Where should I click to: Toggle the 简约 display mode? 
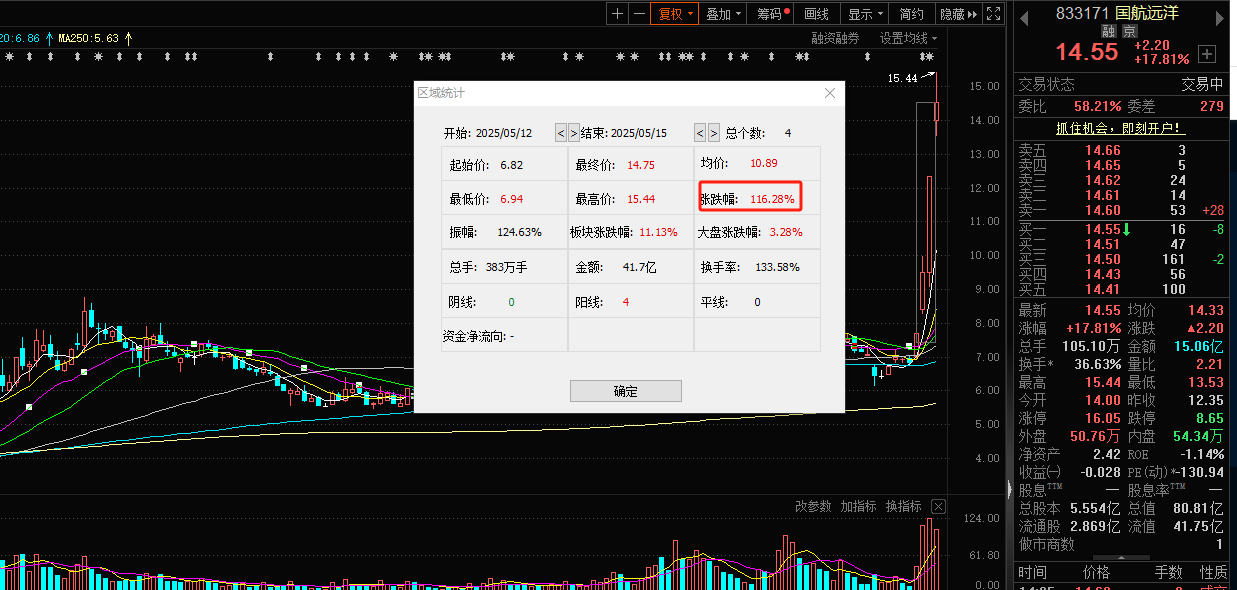click(911, 14)
